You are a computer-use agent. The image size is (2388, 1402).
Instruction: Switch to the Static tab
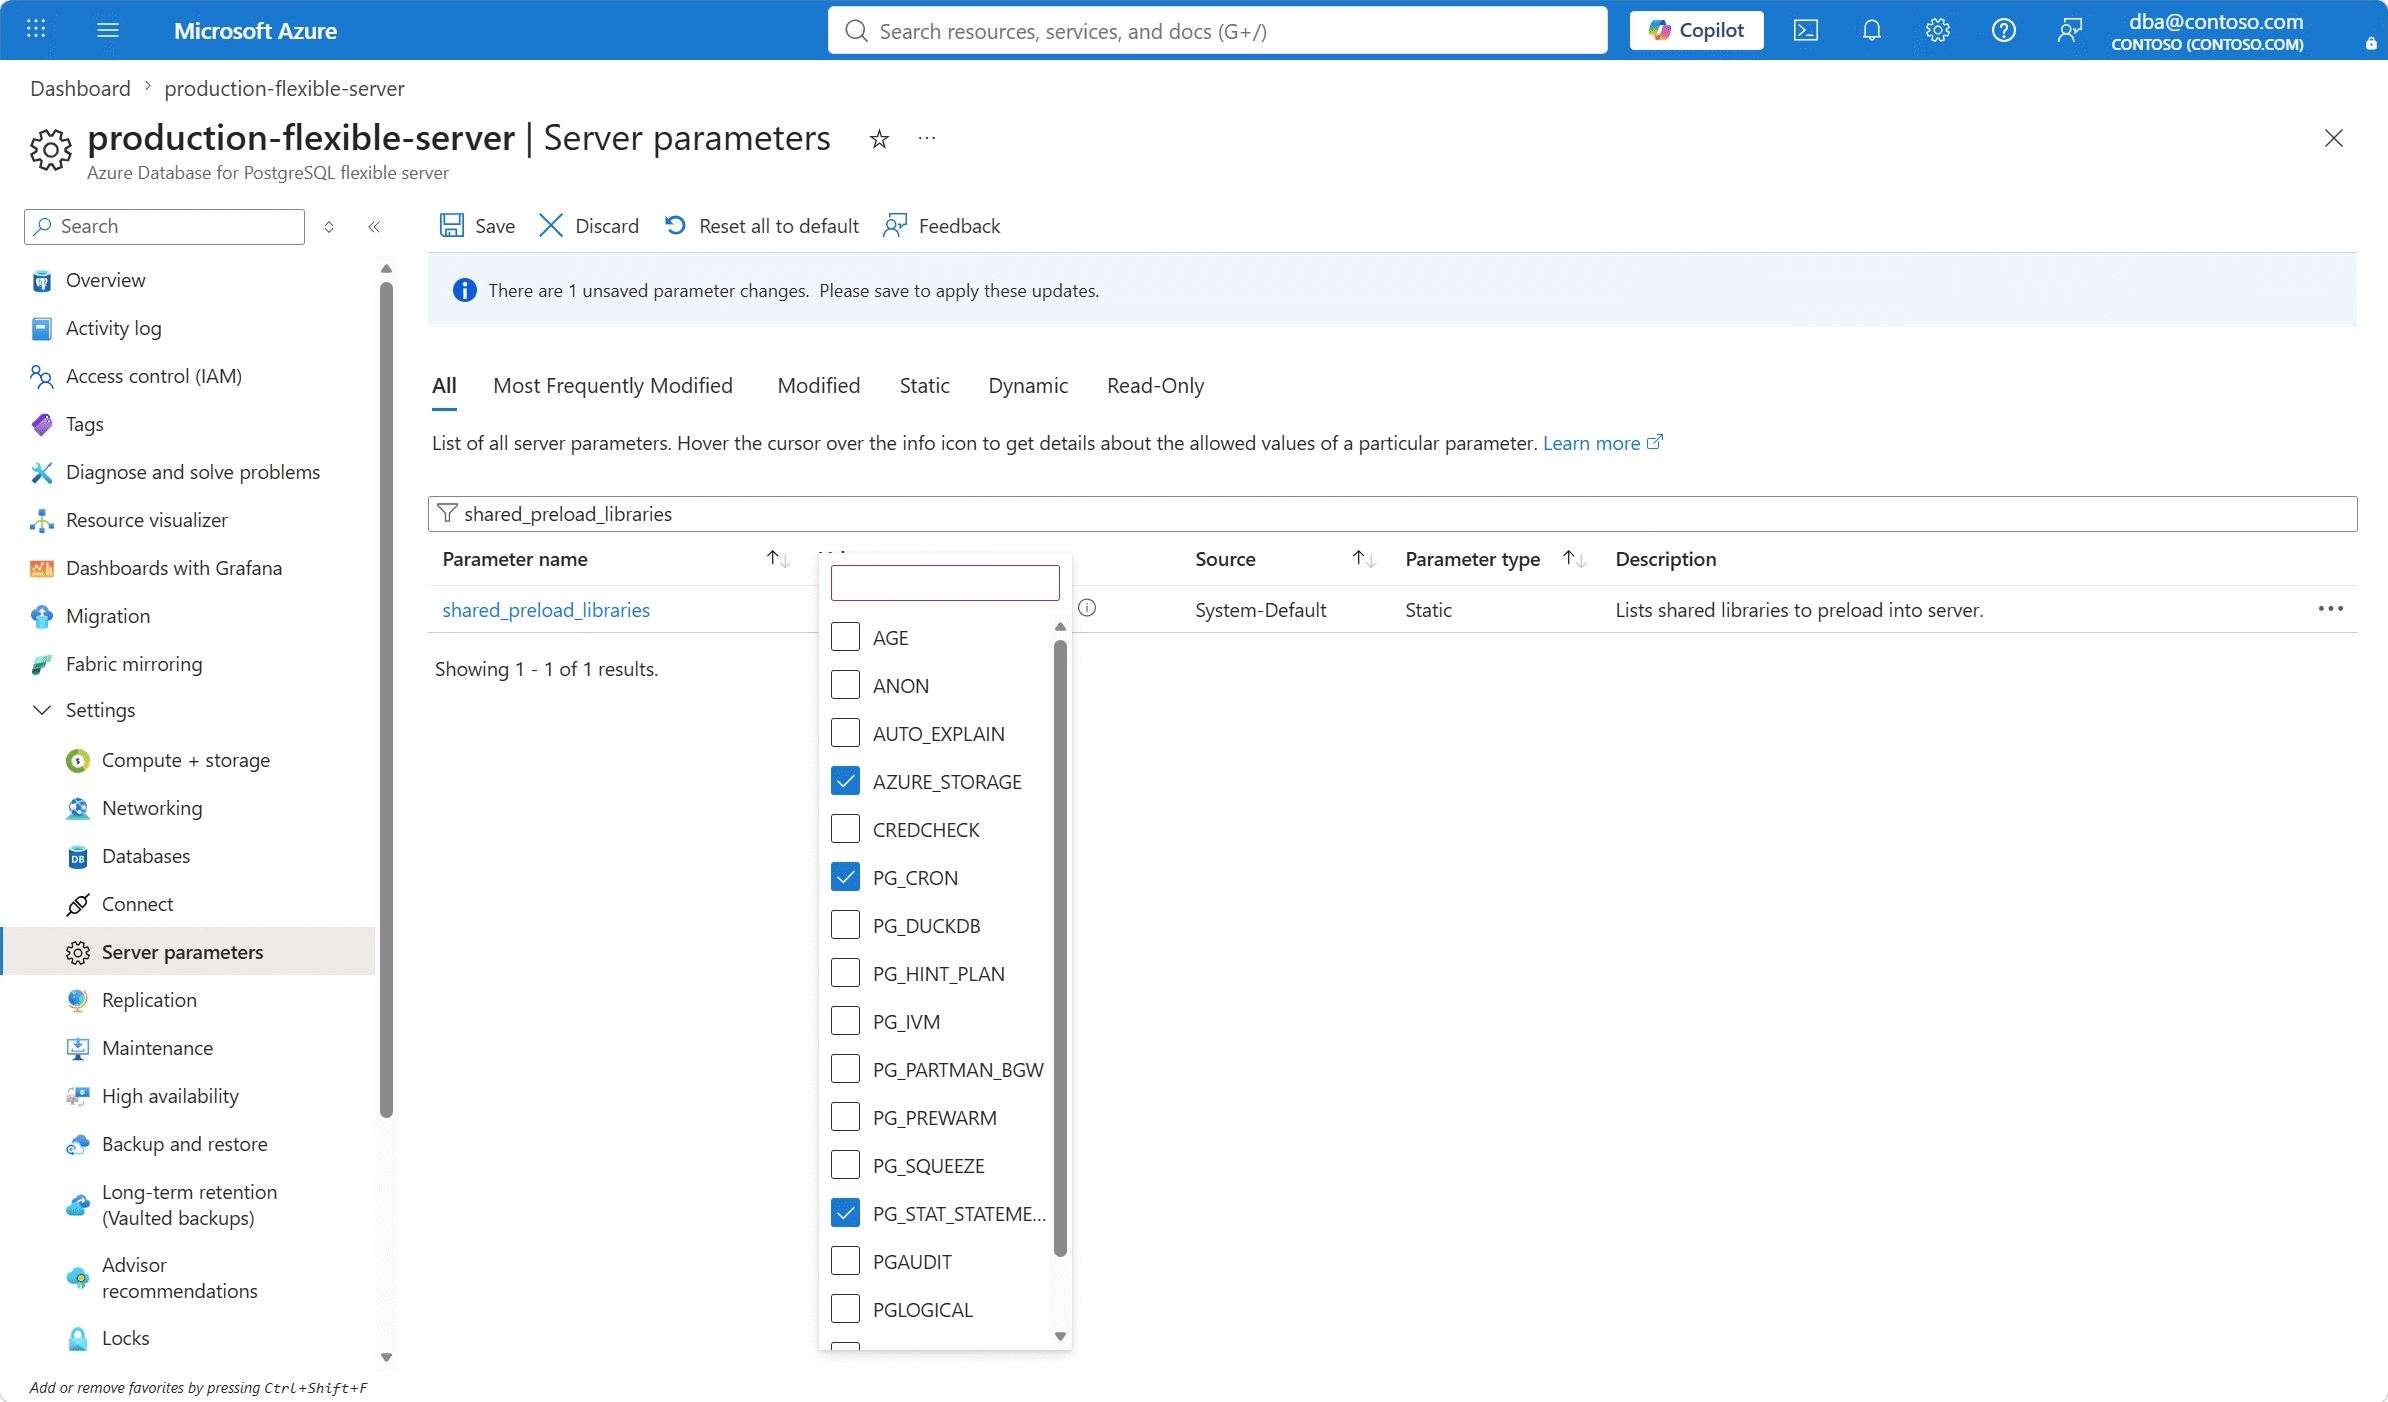pyautogui.click(x=924, y=386)
